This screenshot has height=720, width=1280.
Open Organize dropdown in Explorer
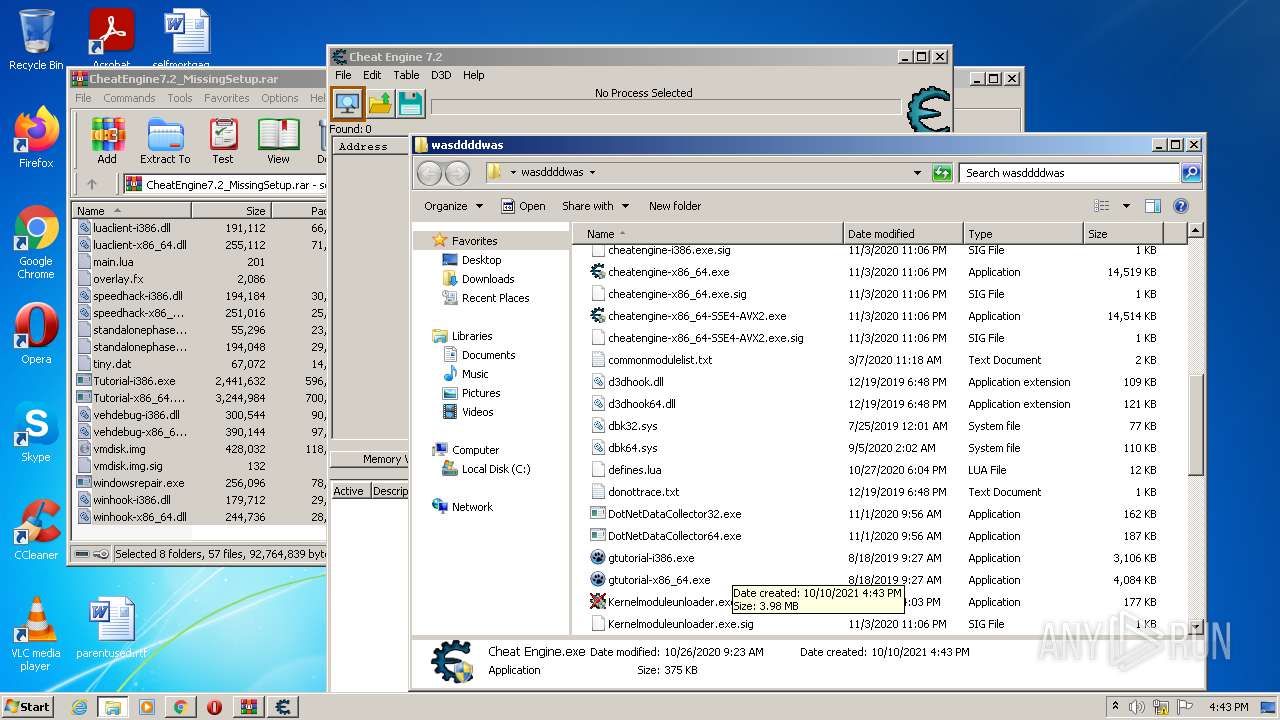coord(453,206)
